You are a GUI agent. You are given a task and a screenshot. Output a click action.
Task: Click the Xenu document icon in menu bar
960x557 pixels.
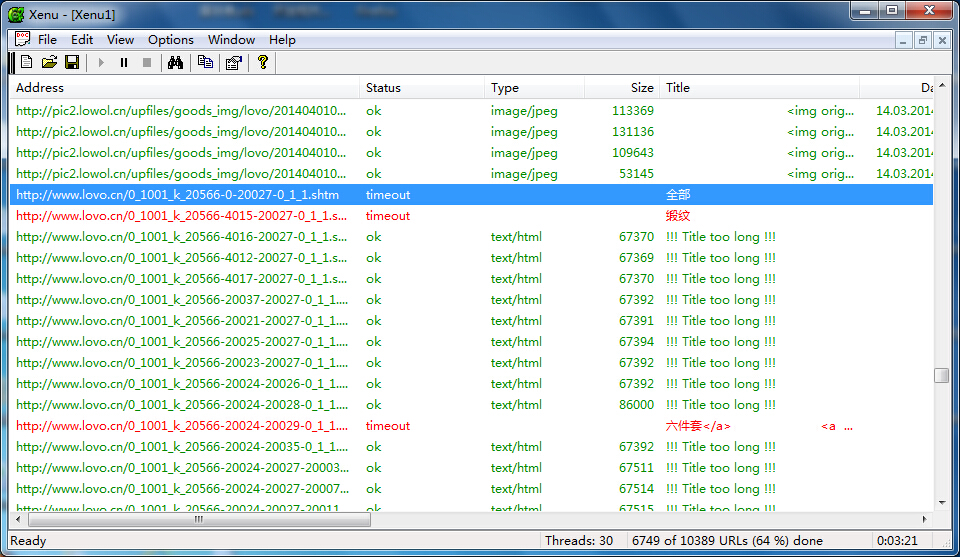(23, 39)
